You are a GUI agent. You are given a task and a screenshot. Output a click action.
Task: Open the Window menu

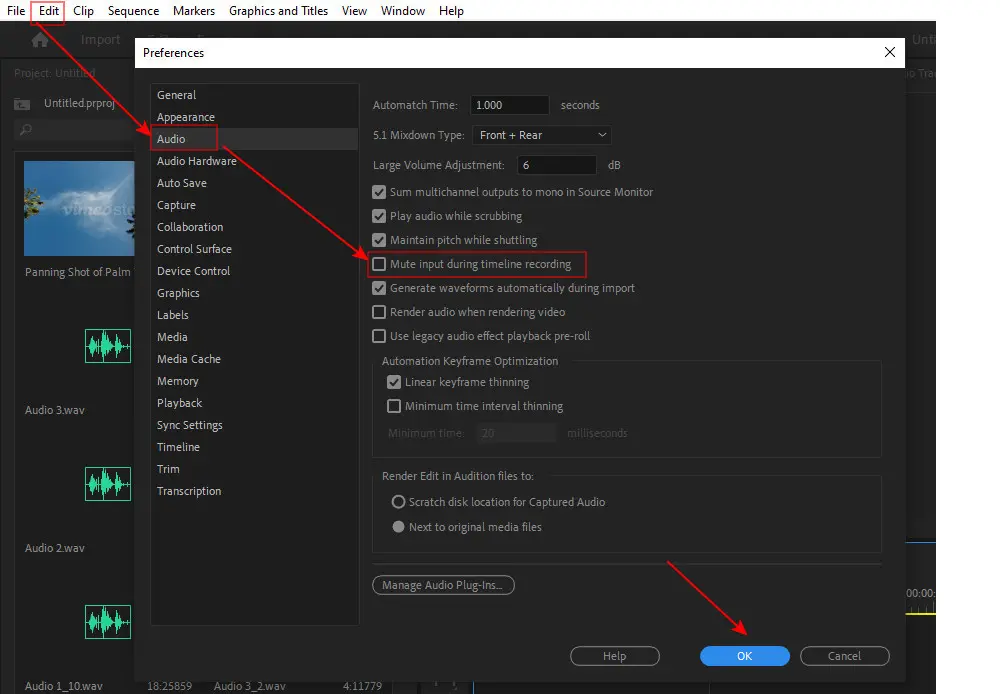point(402,11)
